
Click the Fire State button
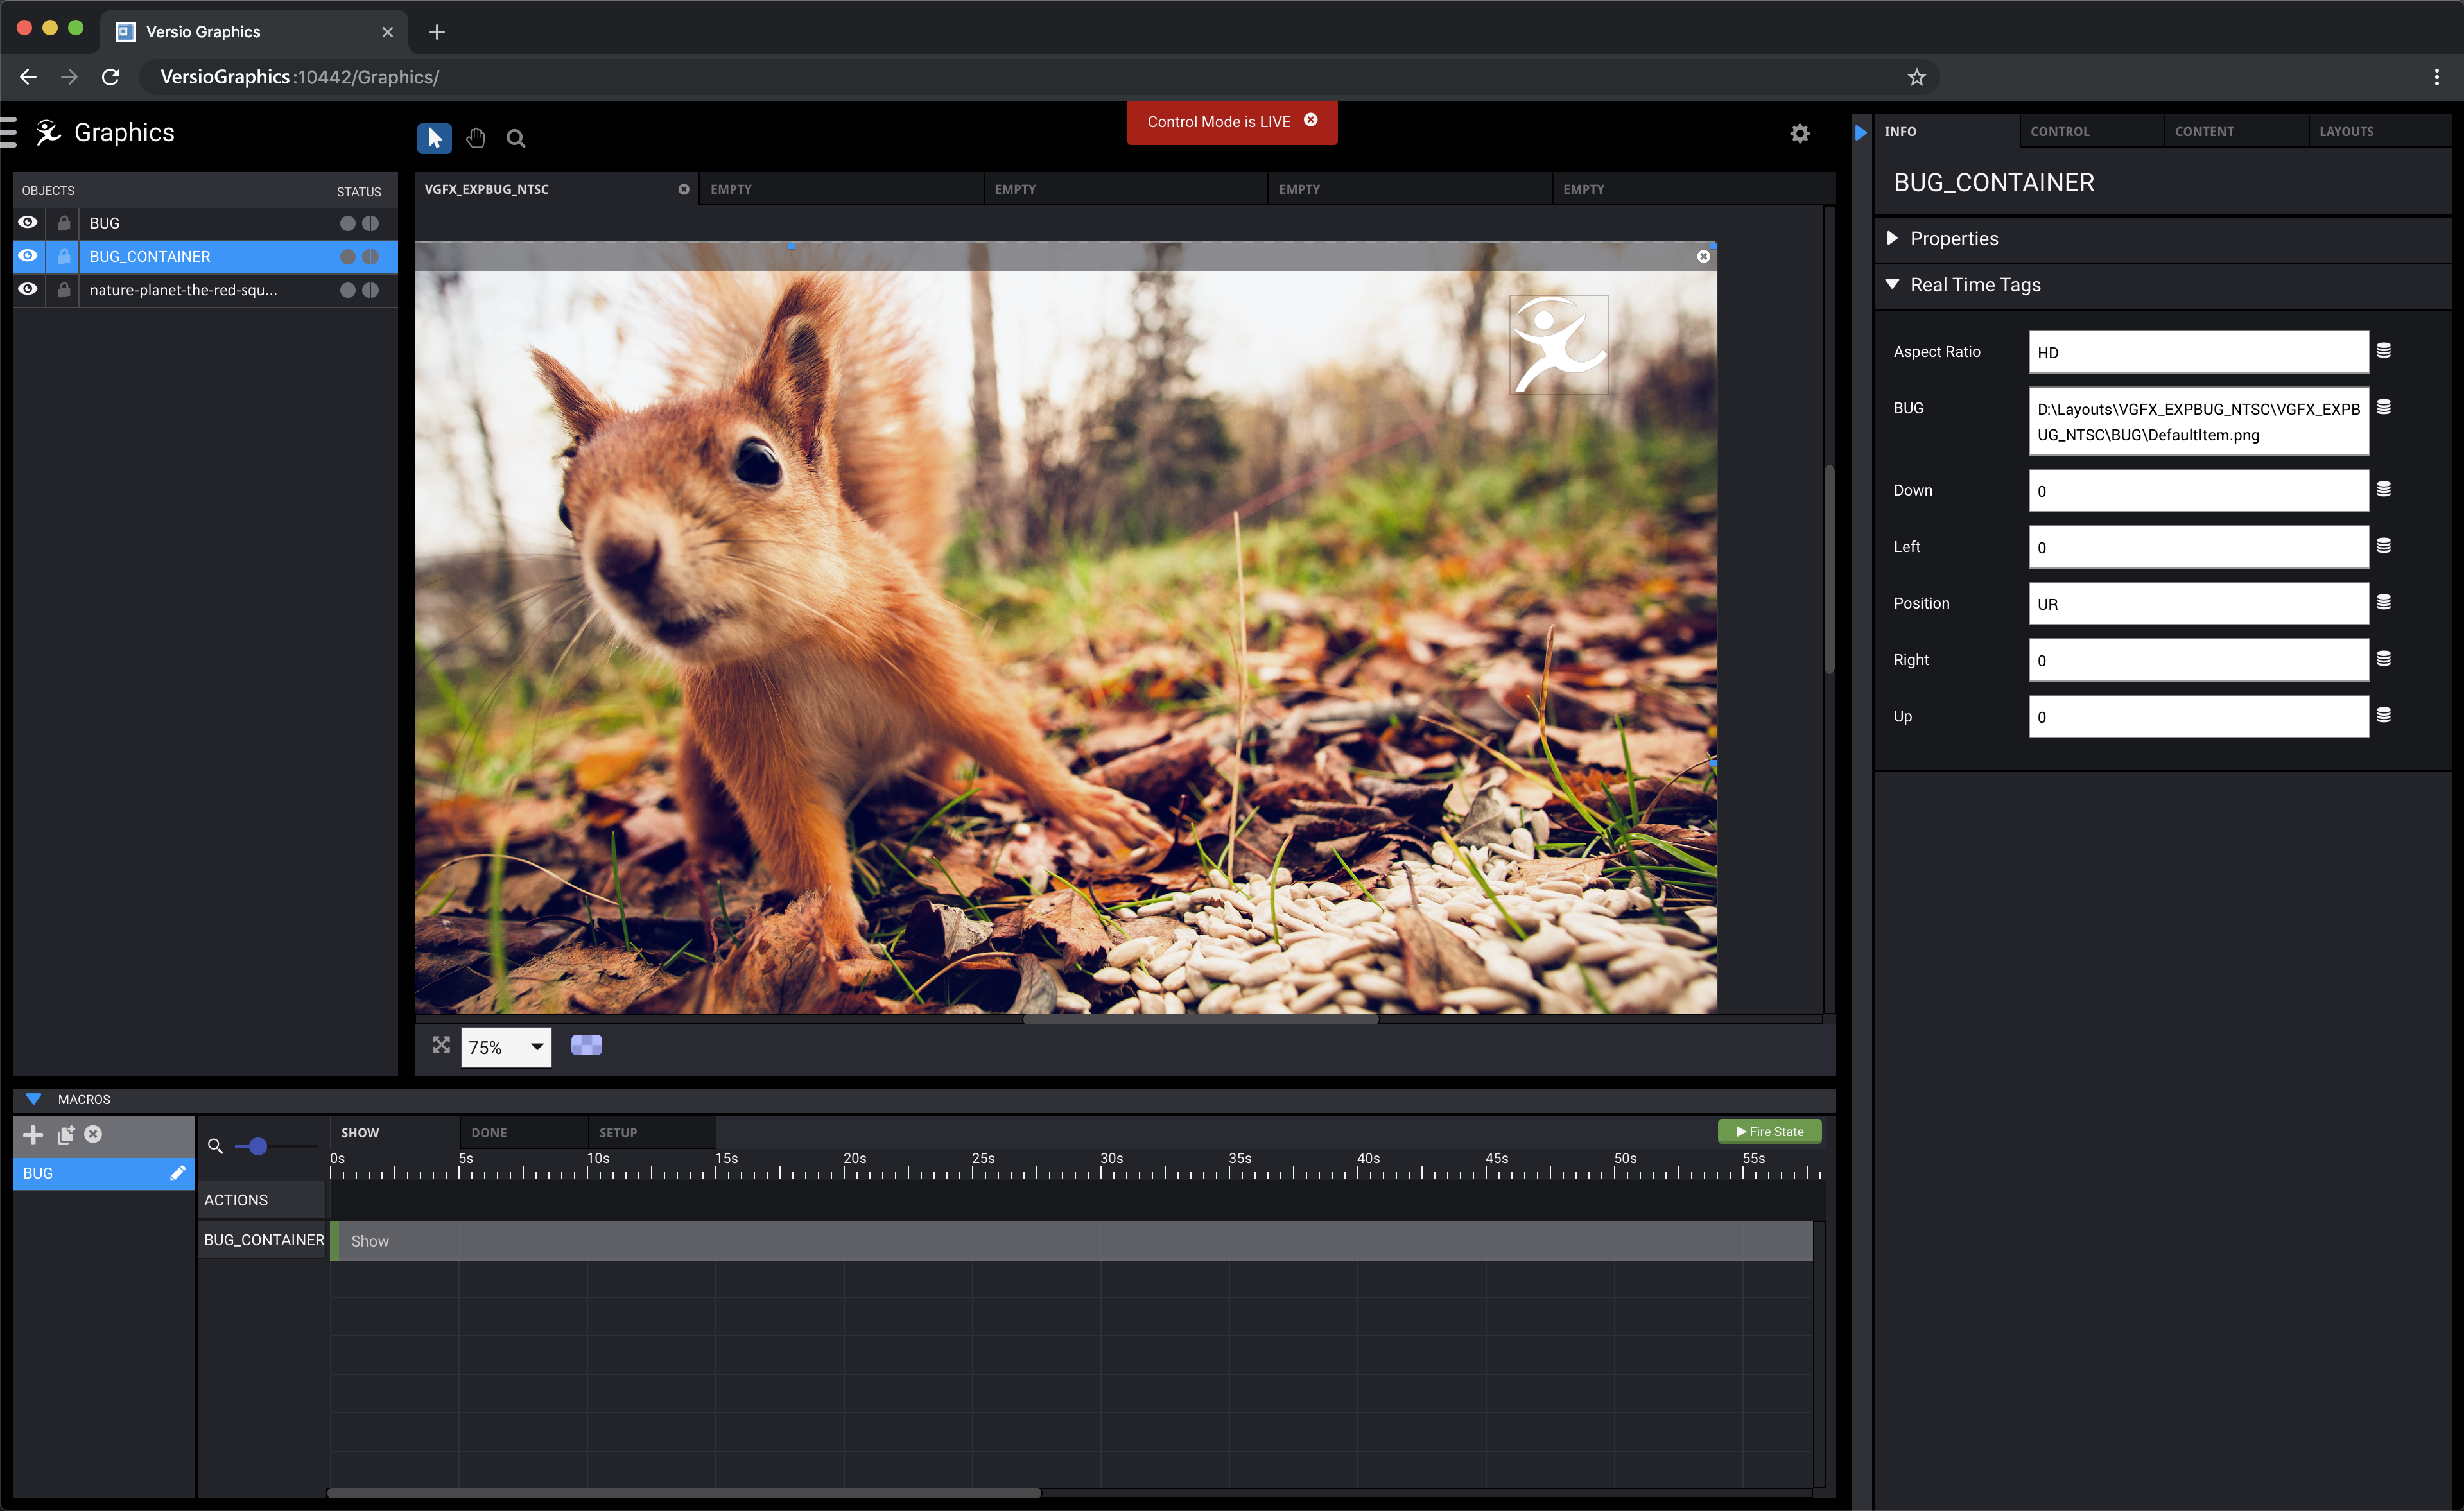1769,1131
